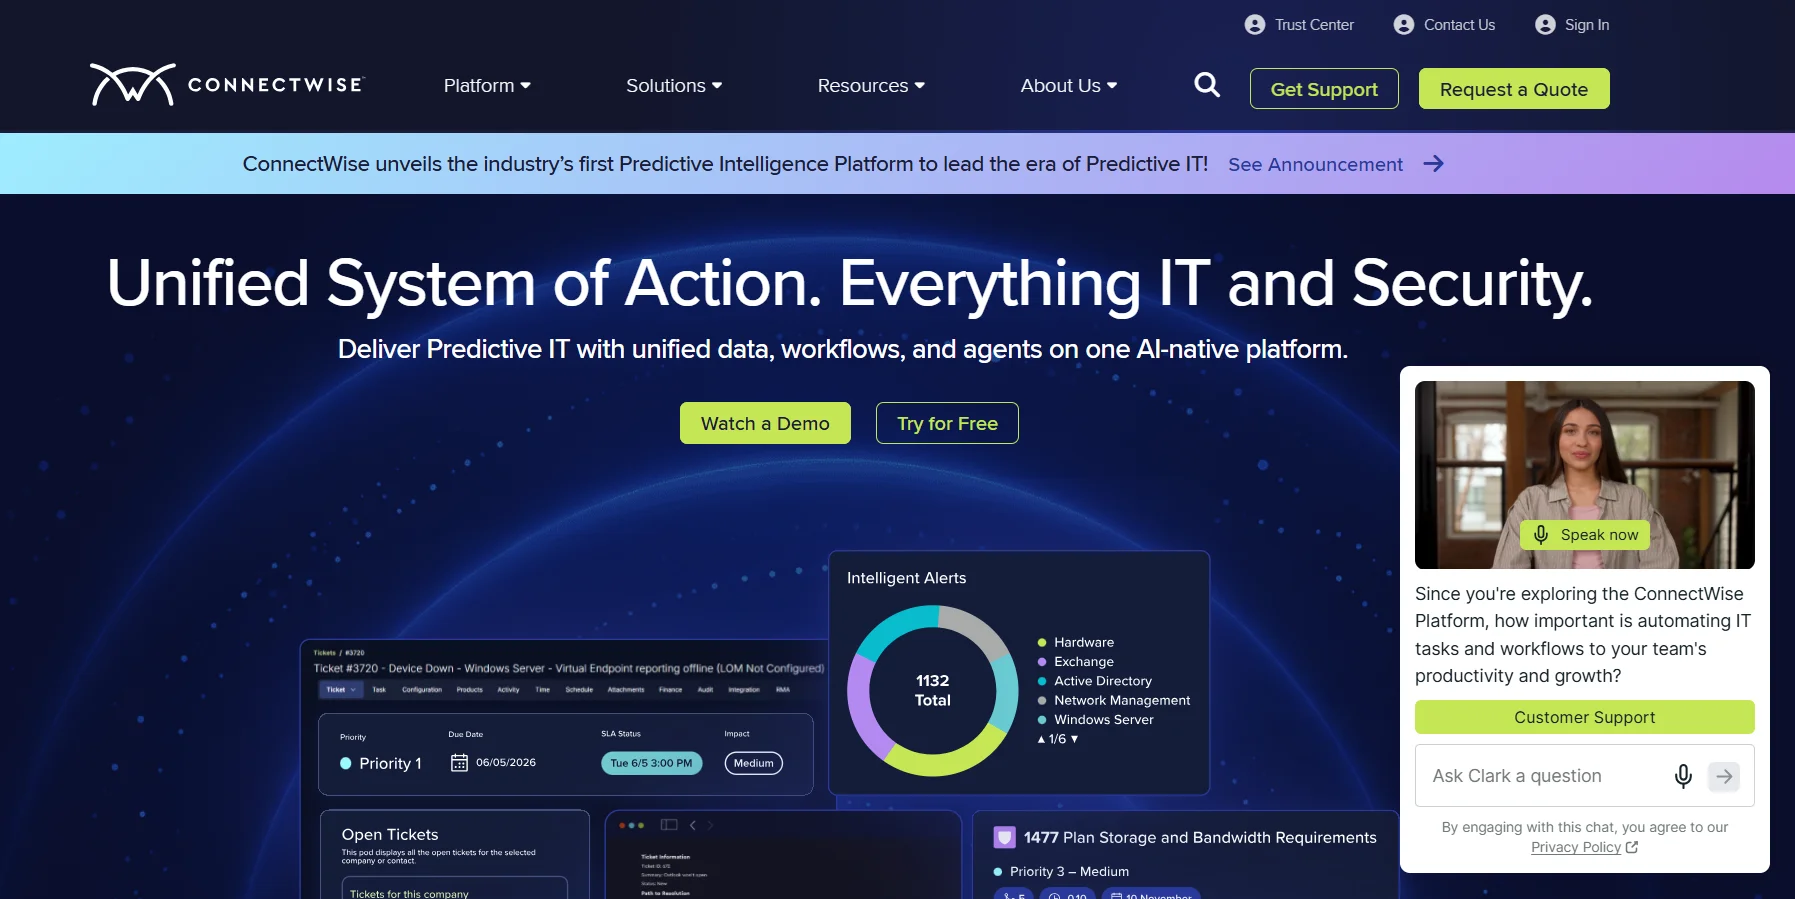Choose the Customer Support chat option

click(1585, 717)
